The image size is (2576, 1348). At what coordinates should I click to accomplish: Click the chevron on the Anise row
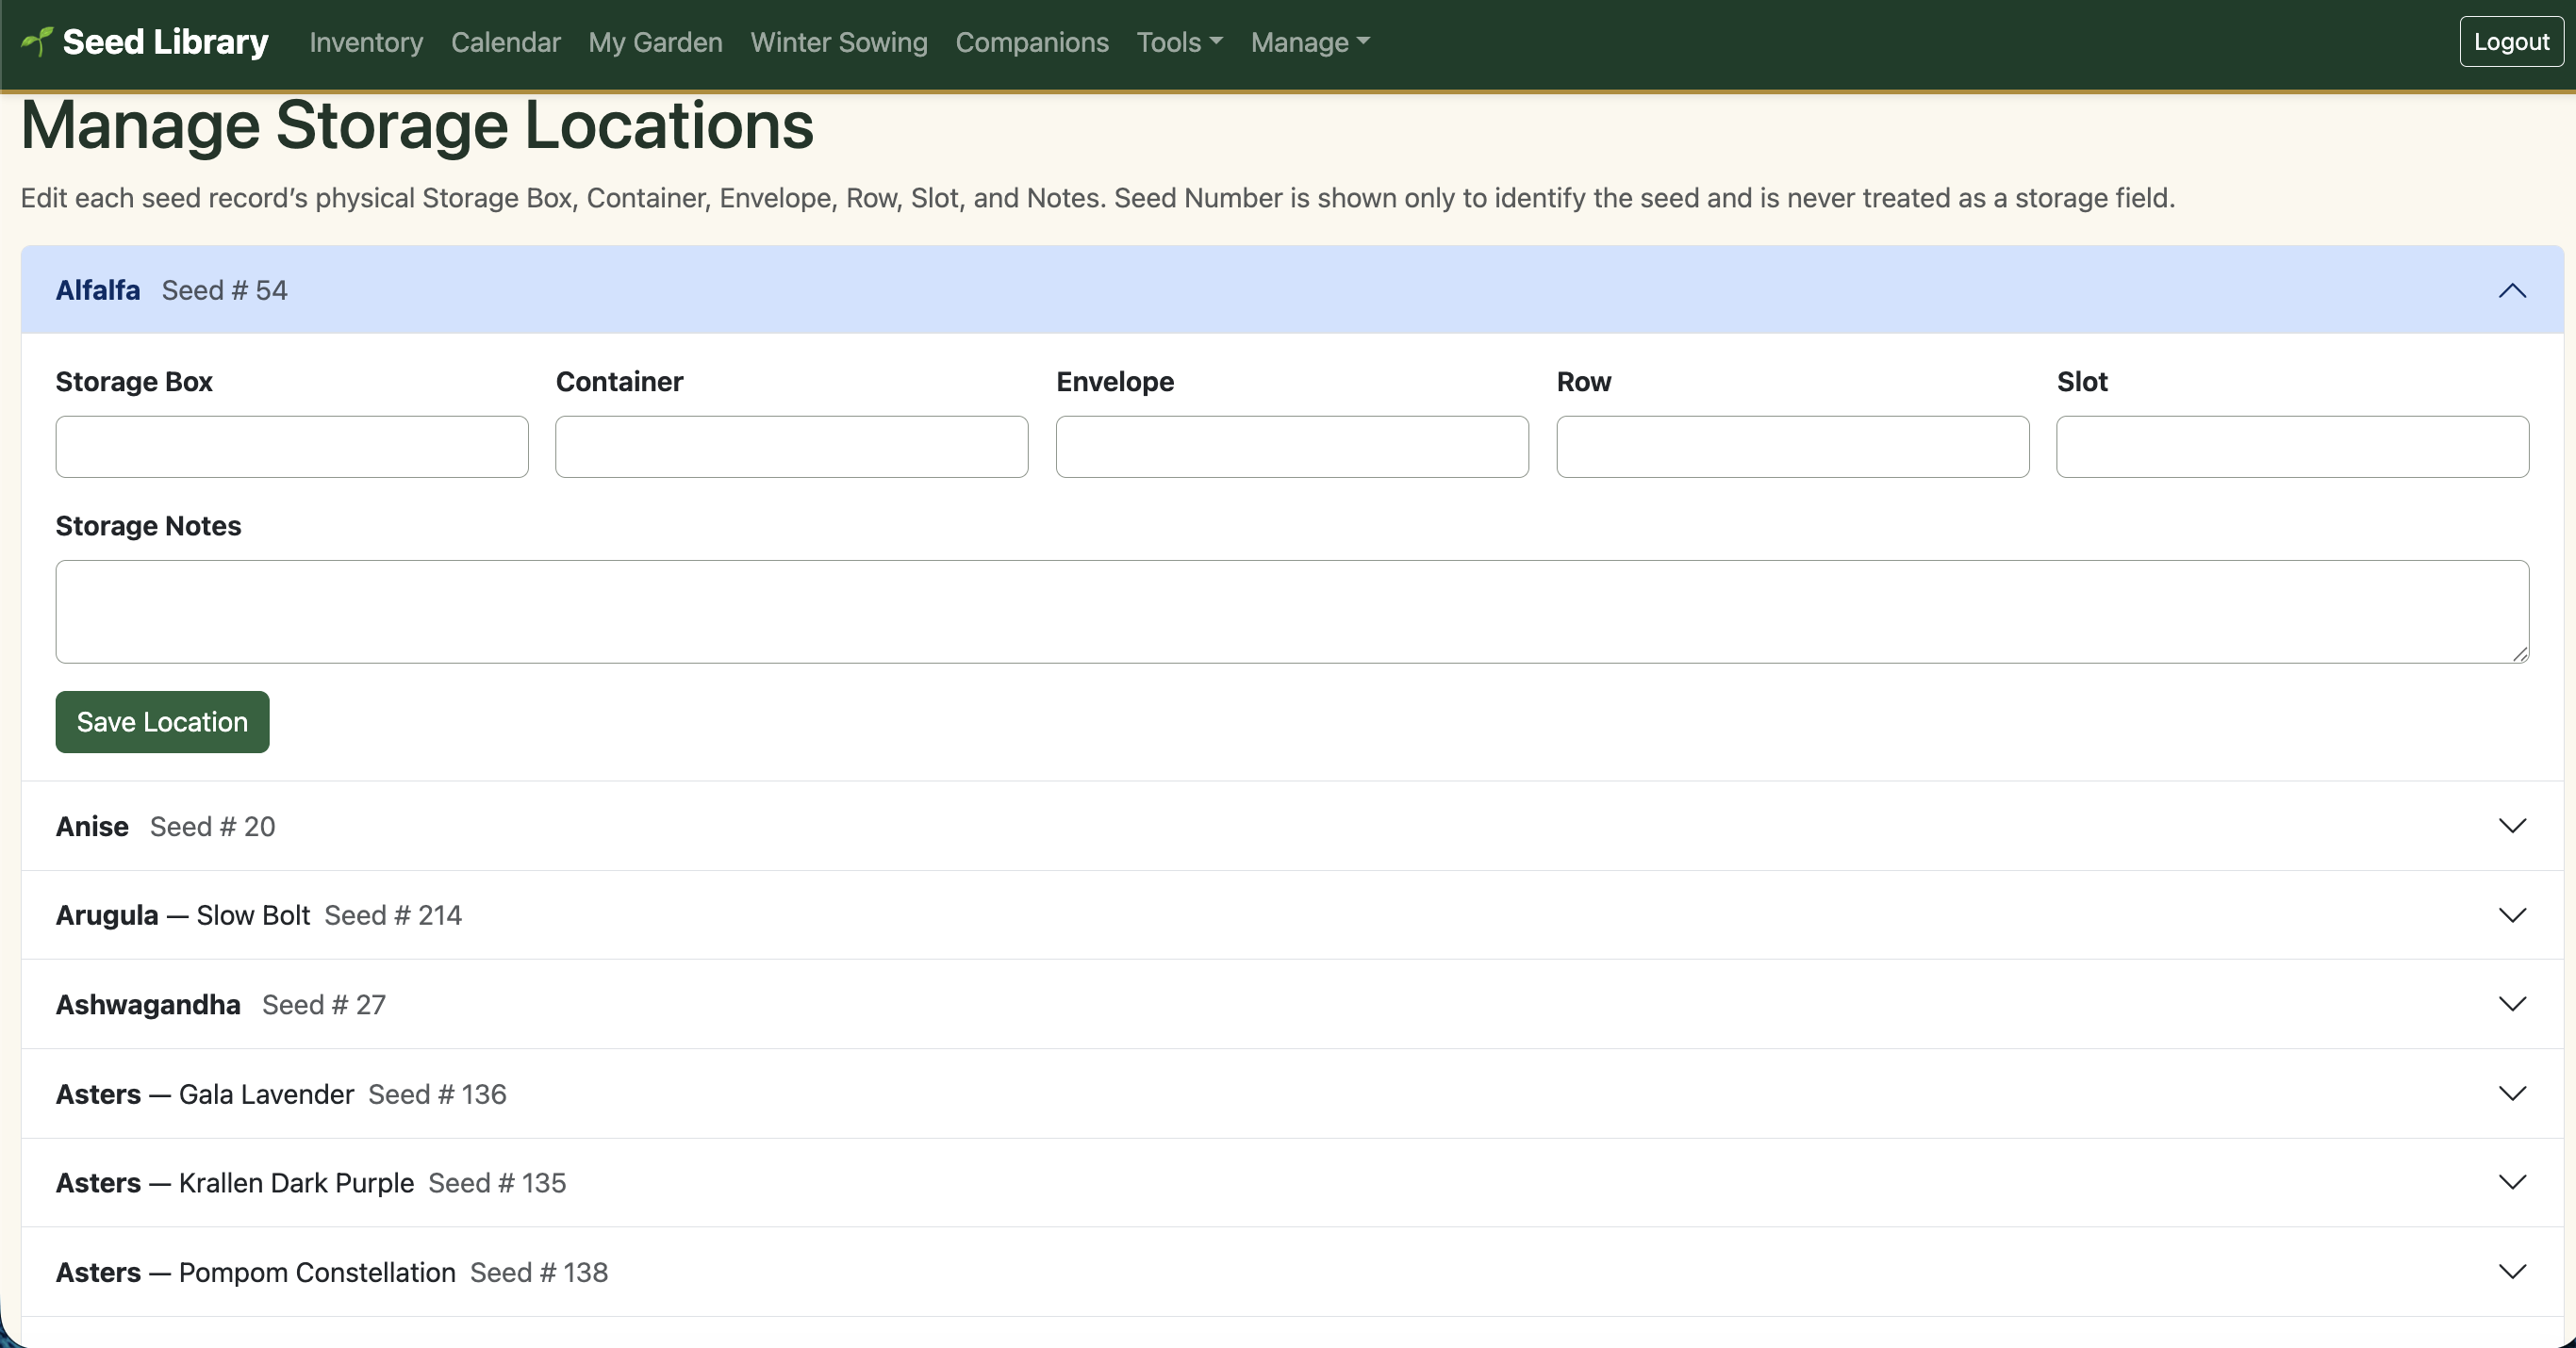2512,826
